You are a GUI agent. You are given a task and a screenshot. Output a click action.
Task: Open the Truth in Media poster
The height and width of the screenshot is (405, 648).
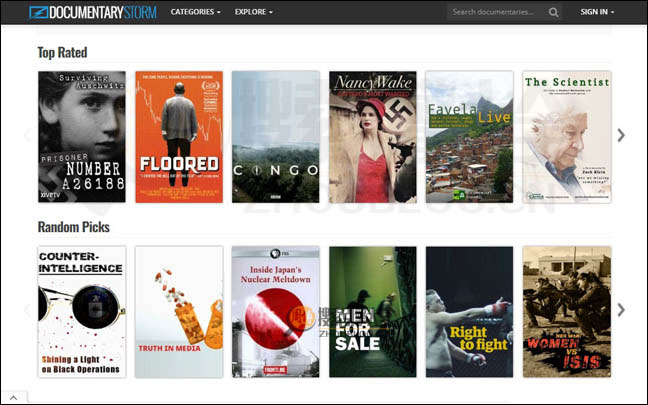[x=179, y=312]
